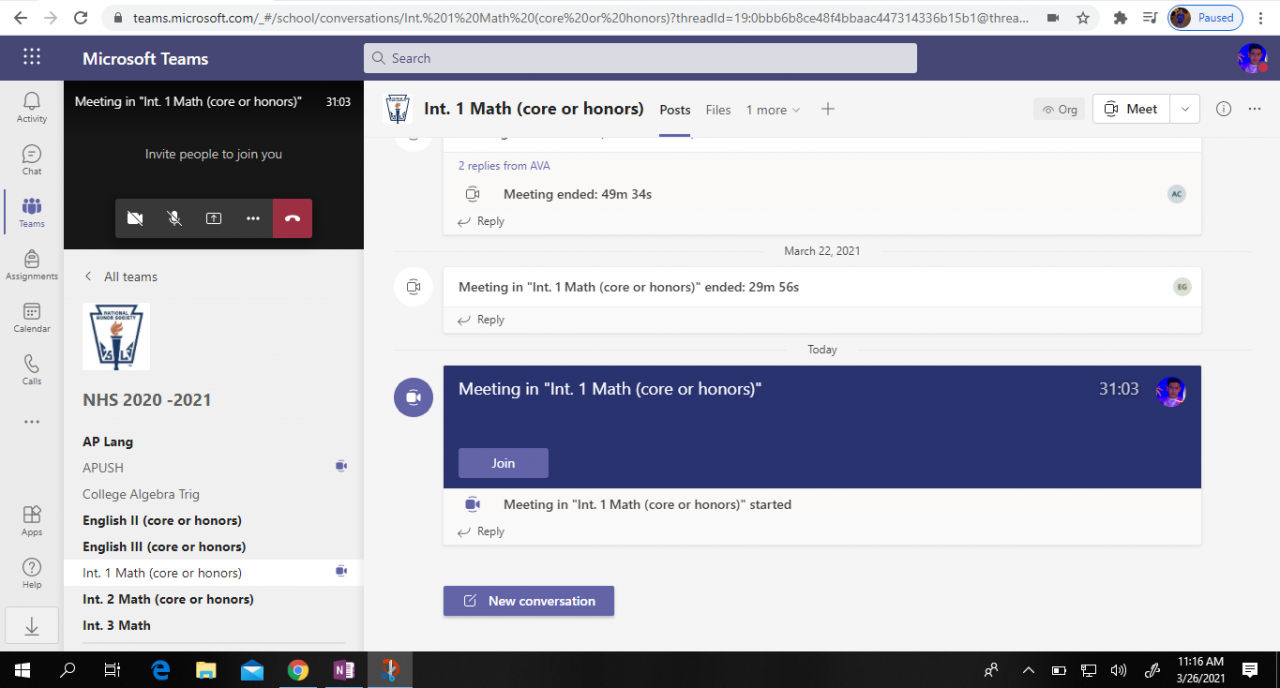Open the Calls section

(x=32, y=370)
